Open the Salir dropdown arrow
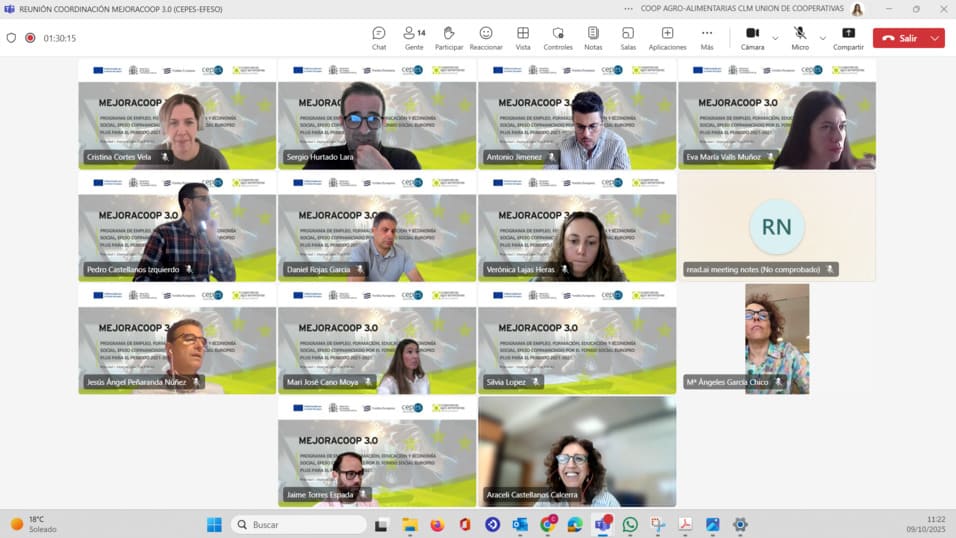This screenshot has width=956, height=538. tap(935, 38)
